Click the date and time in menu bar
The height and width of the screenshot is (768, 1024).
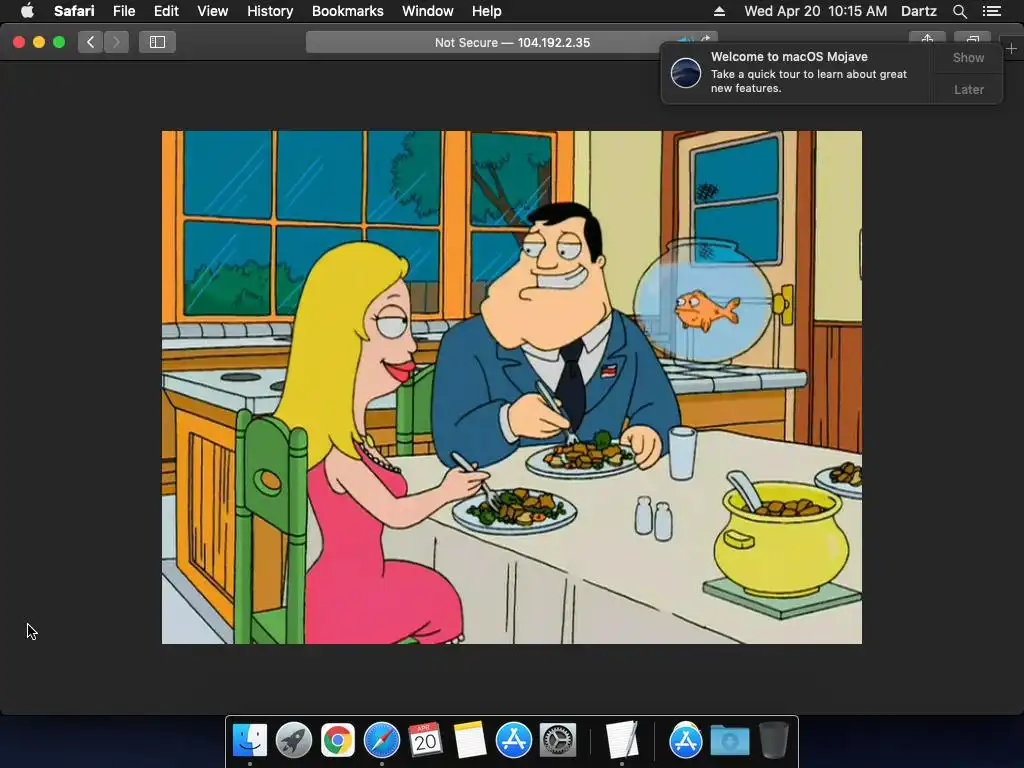(x=816, y=11)
